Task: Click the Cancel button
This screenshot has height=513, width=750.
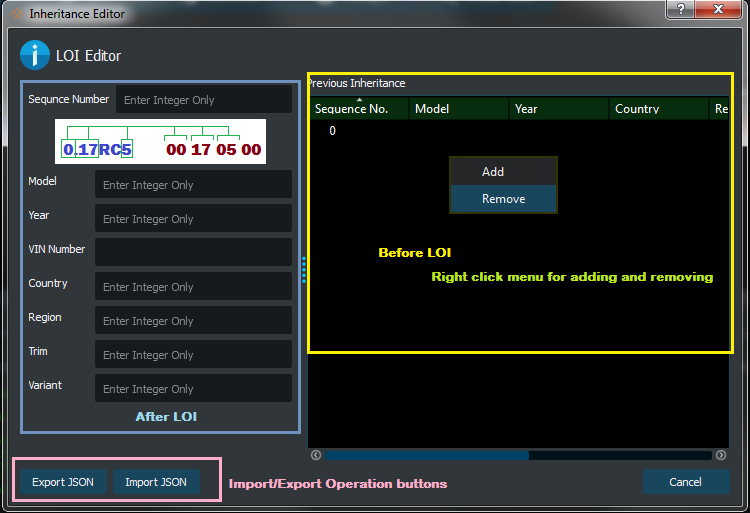Action: [x=685, y=481]
